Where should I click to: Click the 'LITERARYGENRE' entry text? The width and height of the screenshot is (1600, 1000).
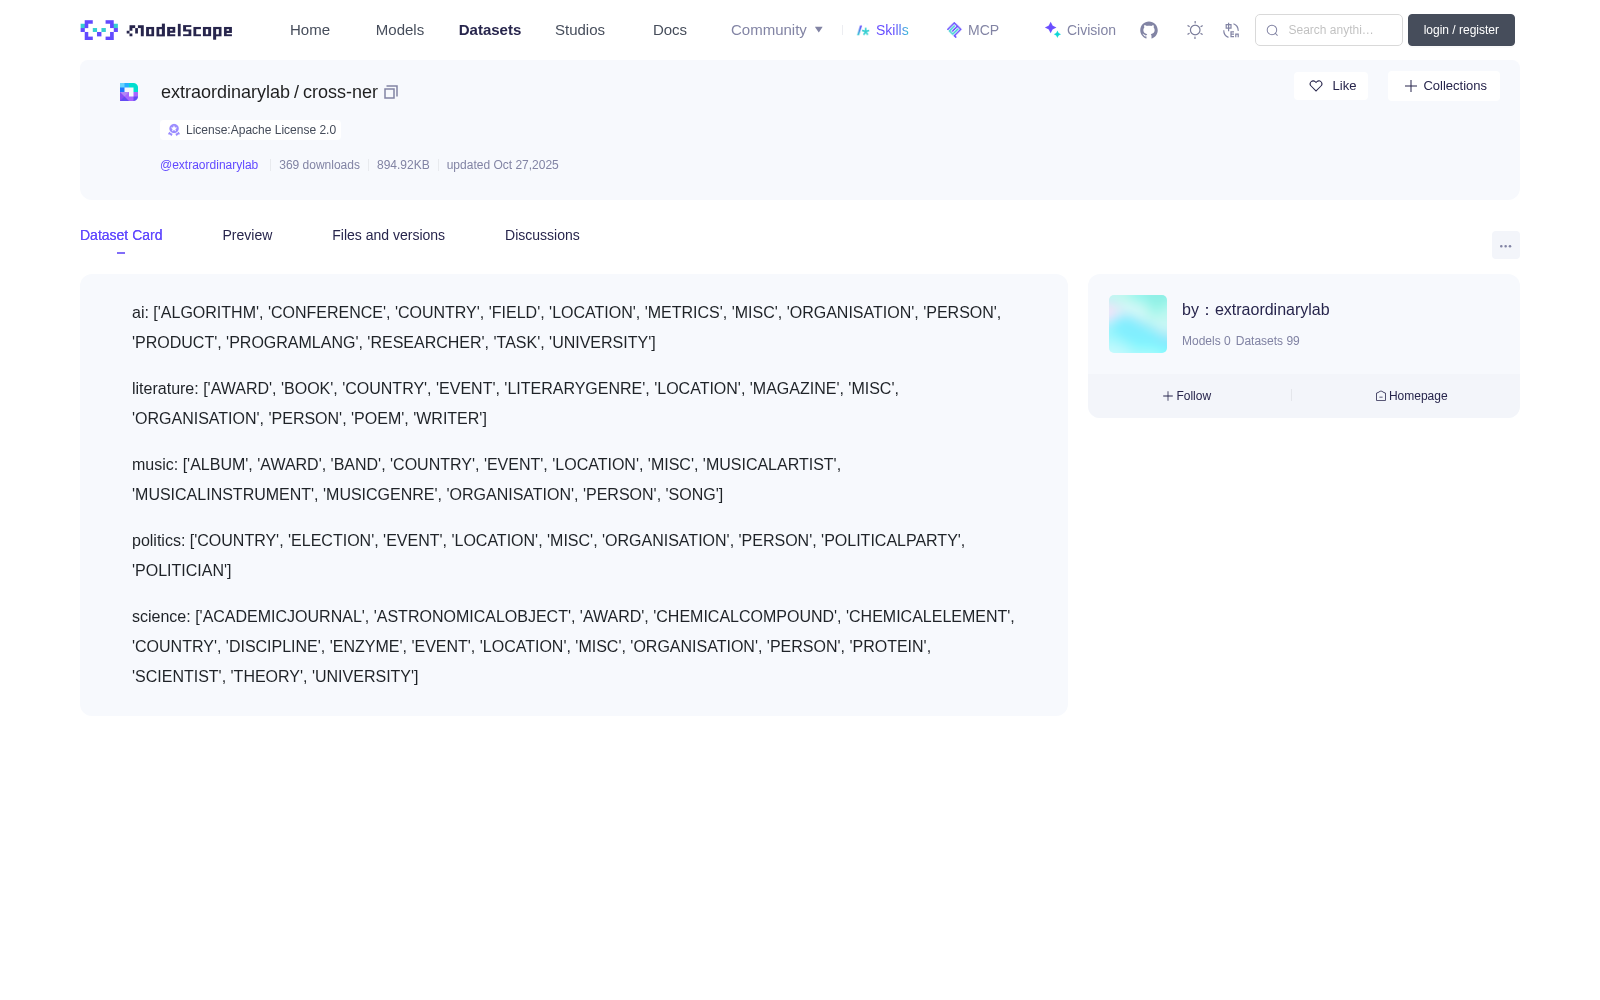[574, 389]
